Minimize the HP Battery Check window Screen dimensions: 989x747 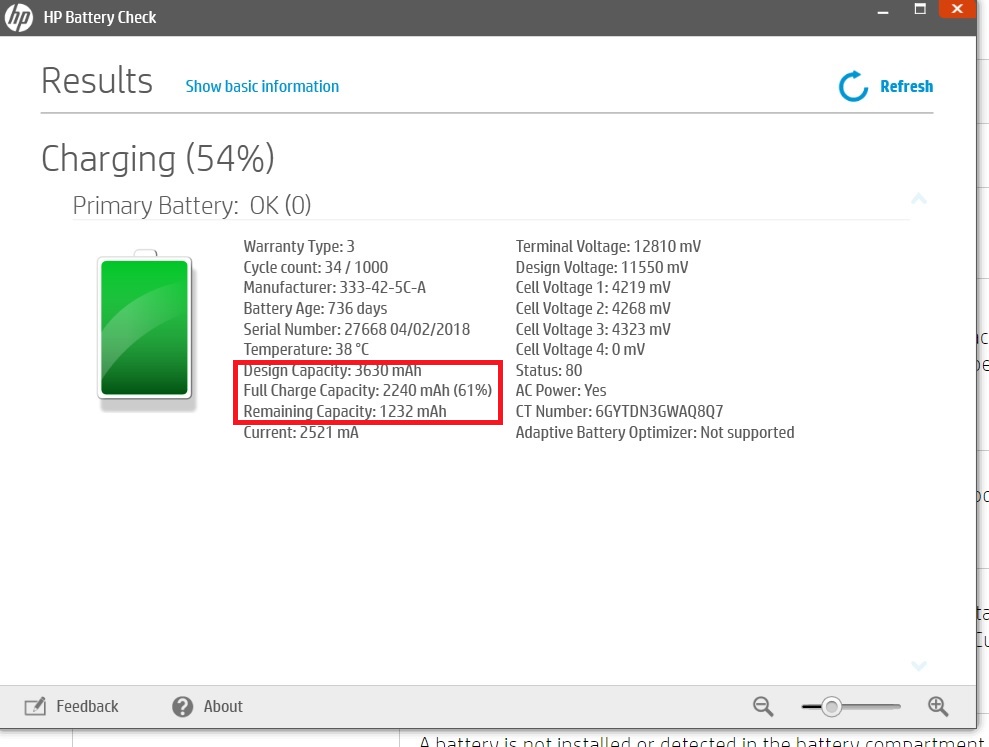pyautogui.click(x=881, y=12)
